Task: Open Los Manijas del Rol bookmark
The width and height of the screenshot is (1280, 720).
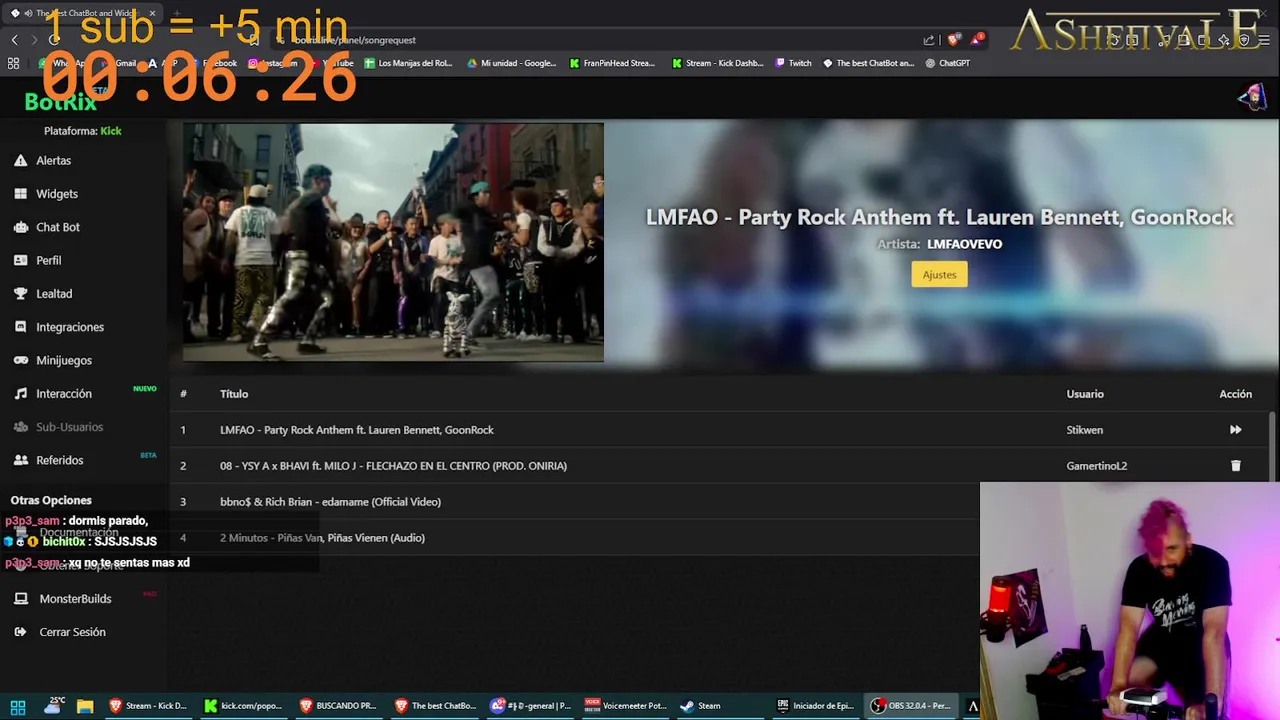Action: coord(408,63)
